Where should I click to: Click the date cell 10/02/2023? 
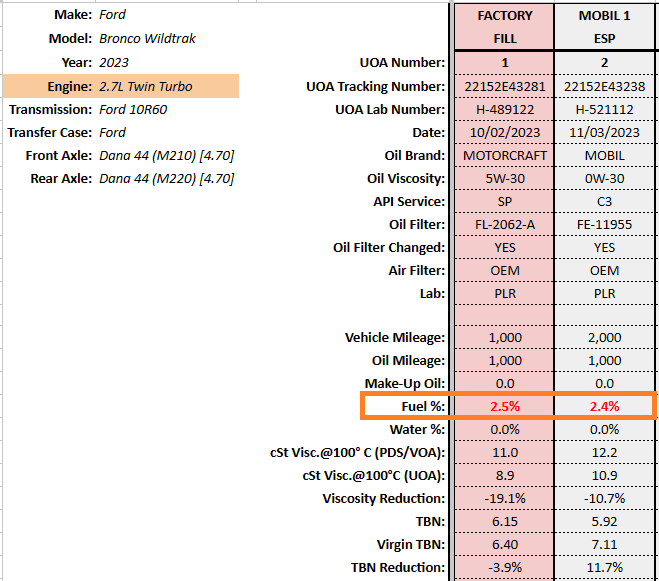coord(504,133)
